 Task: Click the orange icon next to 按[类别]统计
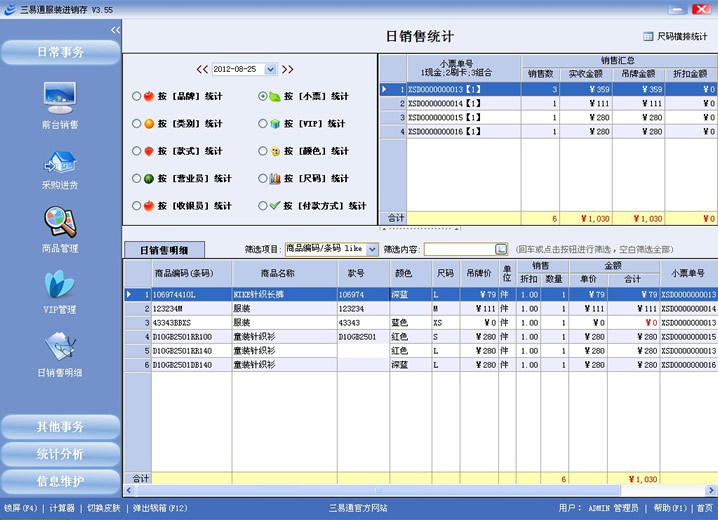point(149,124)
